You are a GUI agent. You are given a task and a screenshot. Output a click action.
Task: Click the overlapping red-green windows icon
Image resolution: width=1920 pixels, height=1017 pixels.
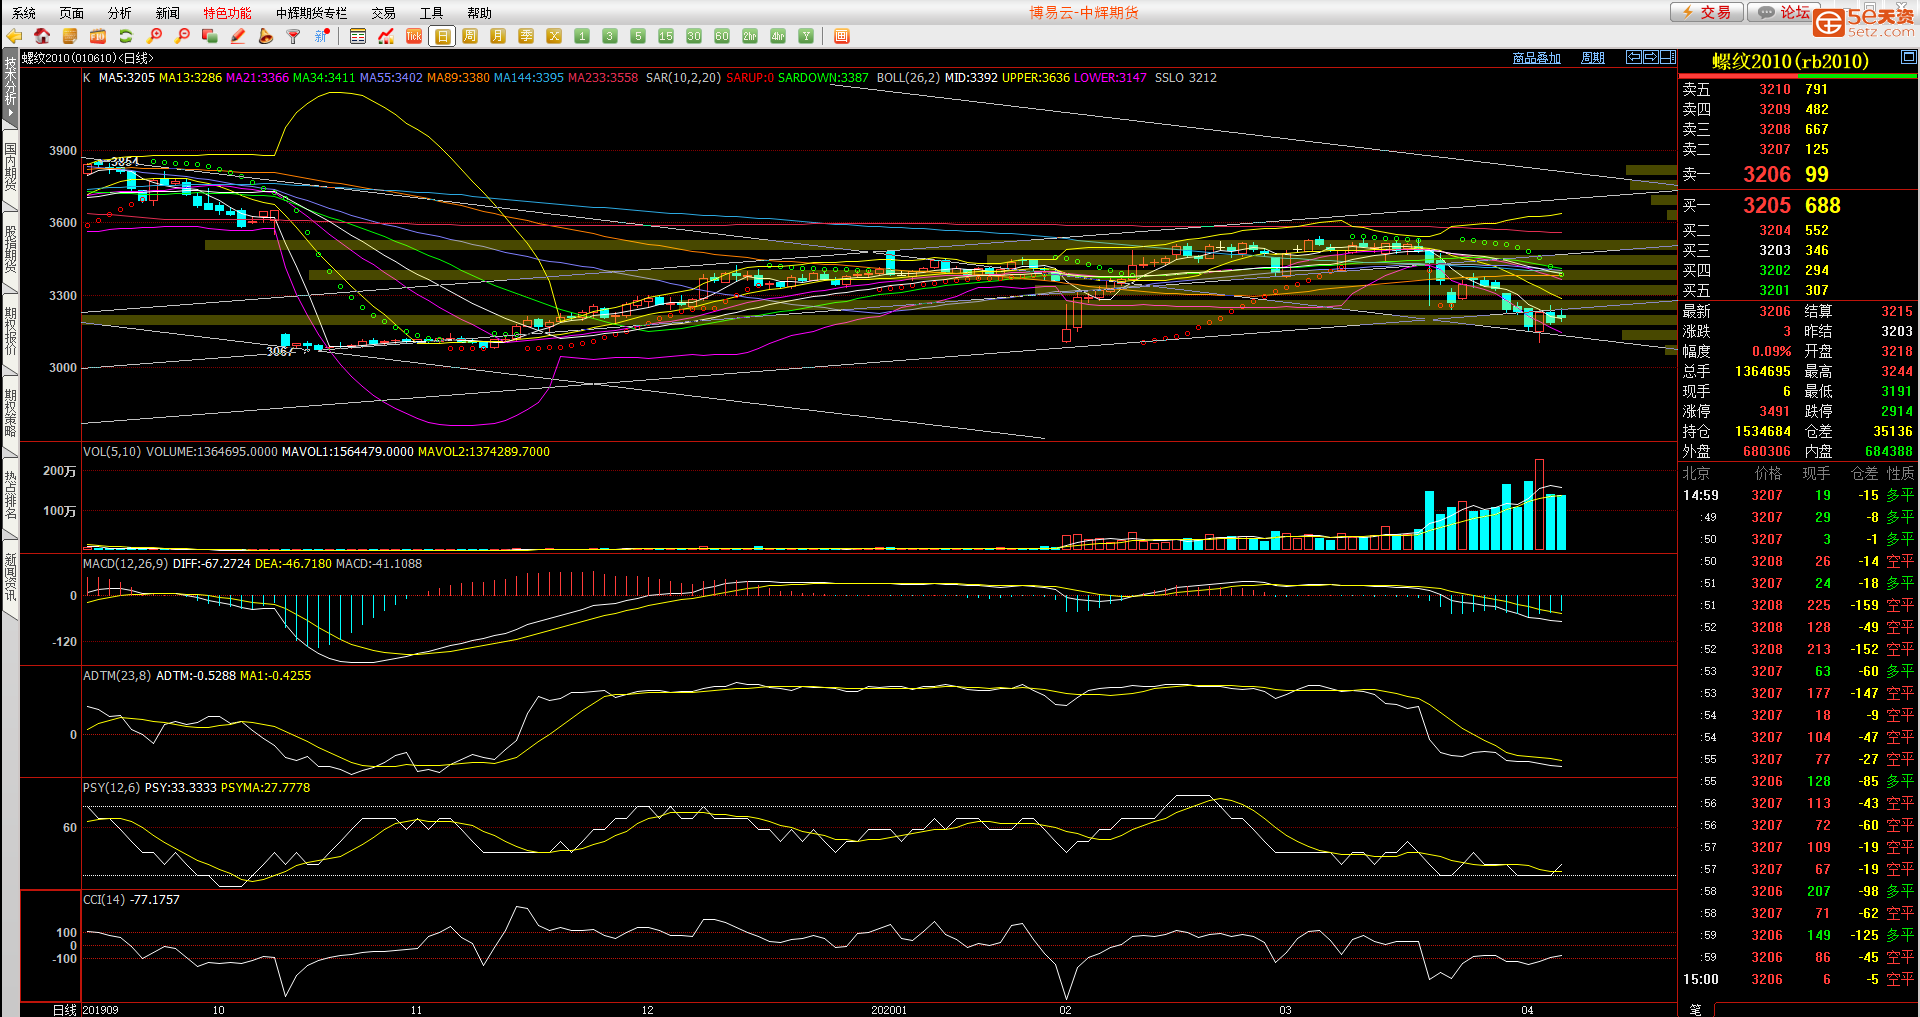(x=210, y=36)
